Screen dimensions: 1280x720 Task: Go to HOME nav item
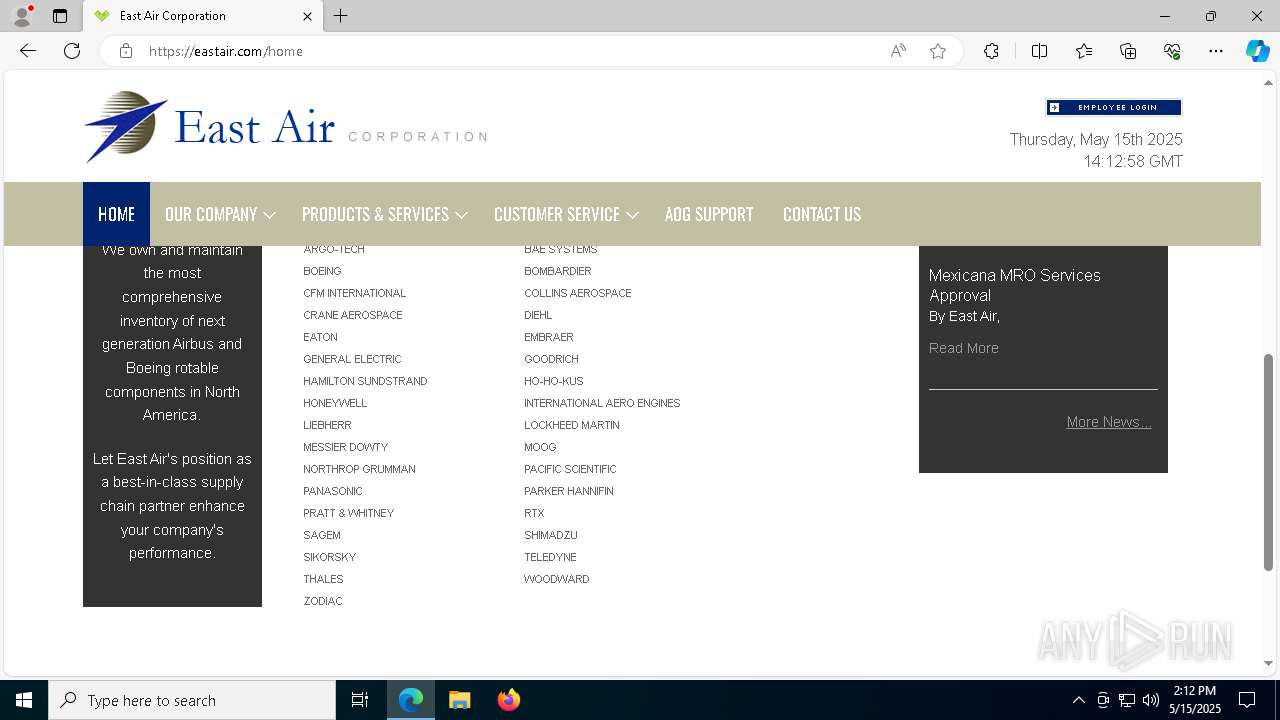point(116,214)
